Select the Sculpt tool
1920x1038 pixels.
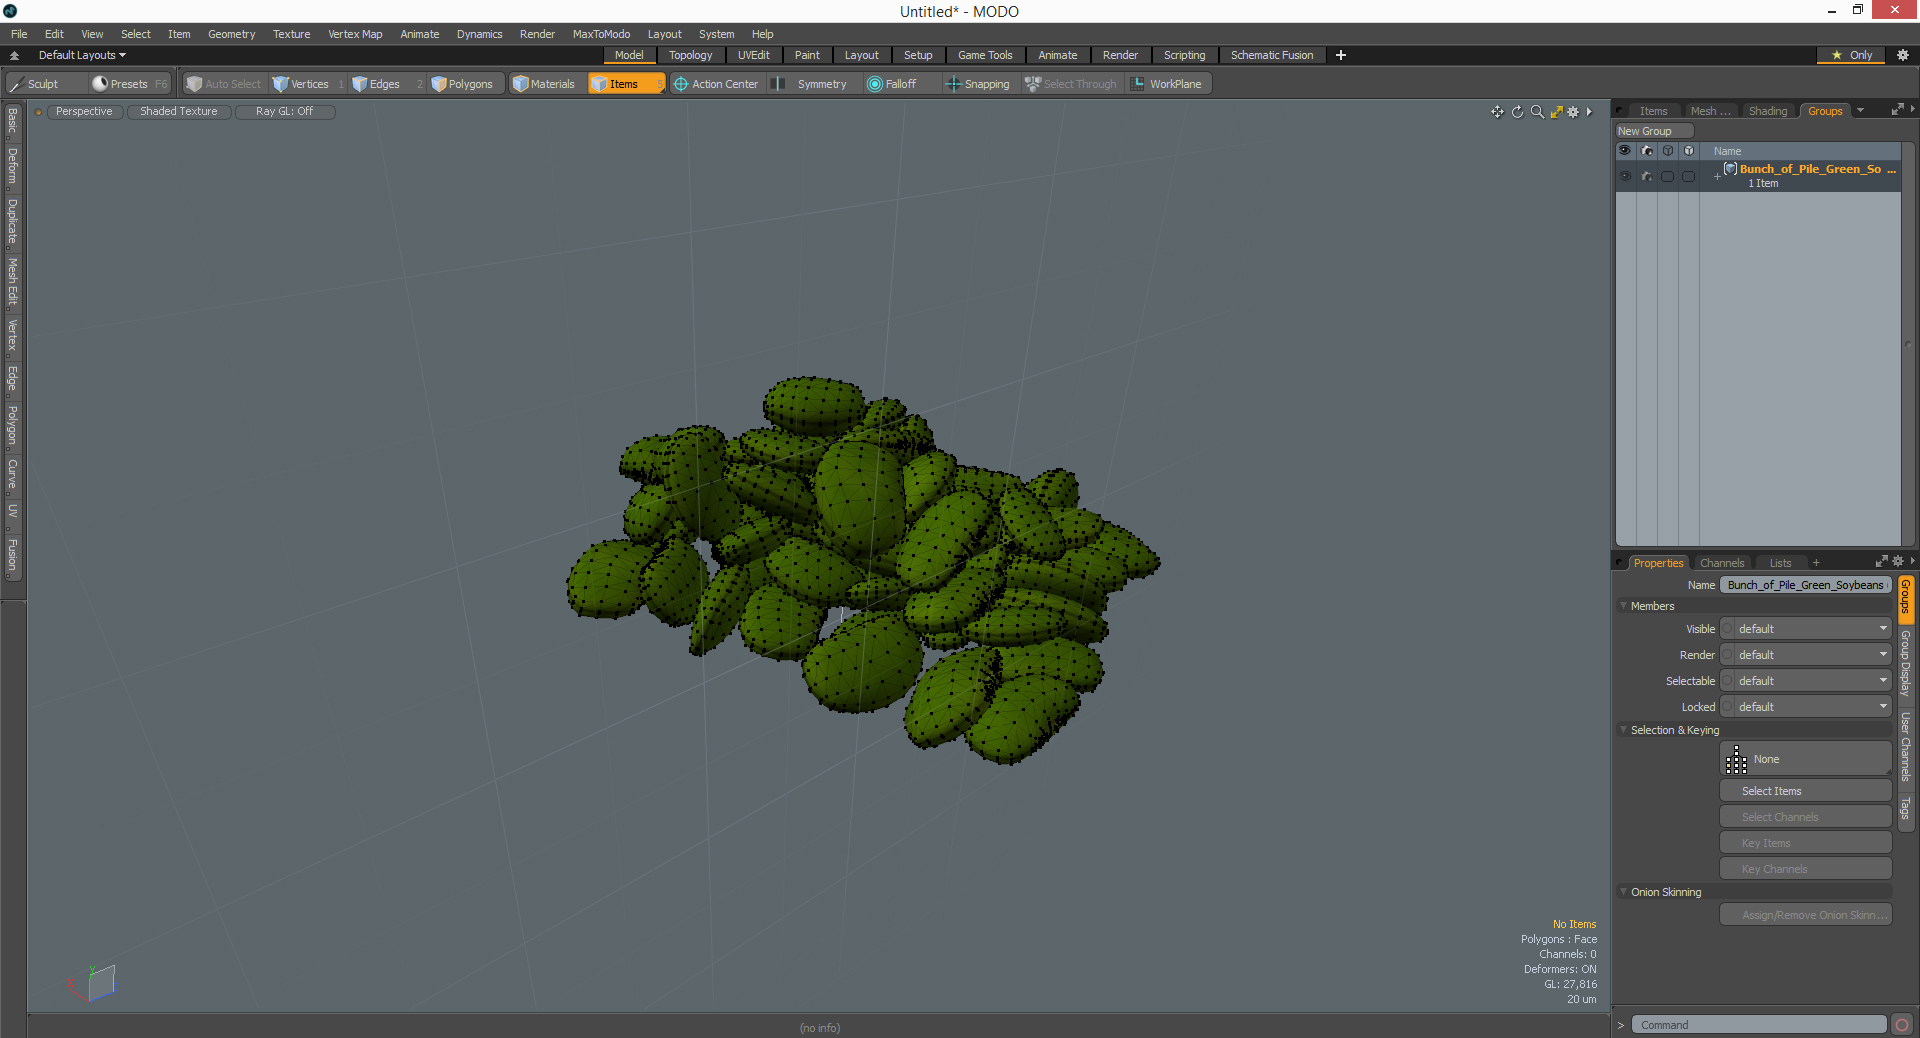45,84
